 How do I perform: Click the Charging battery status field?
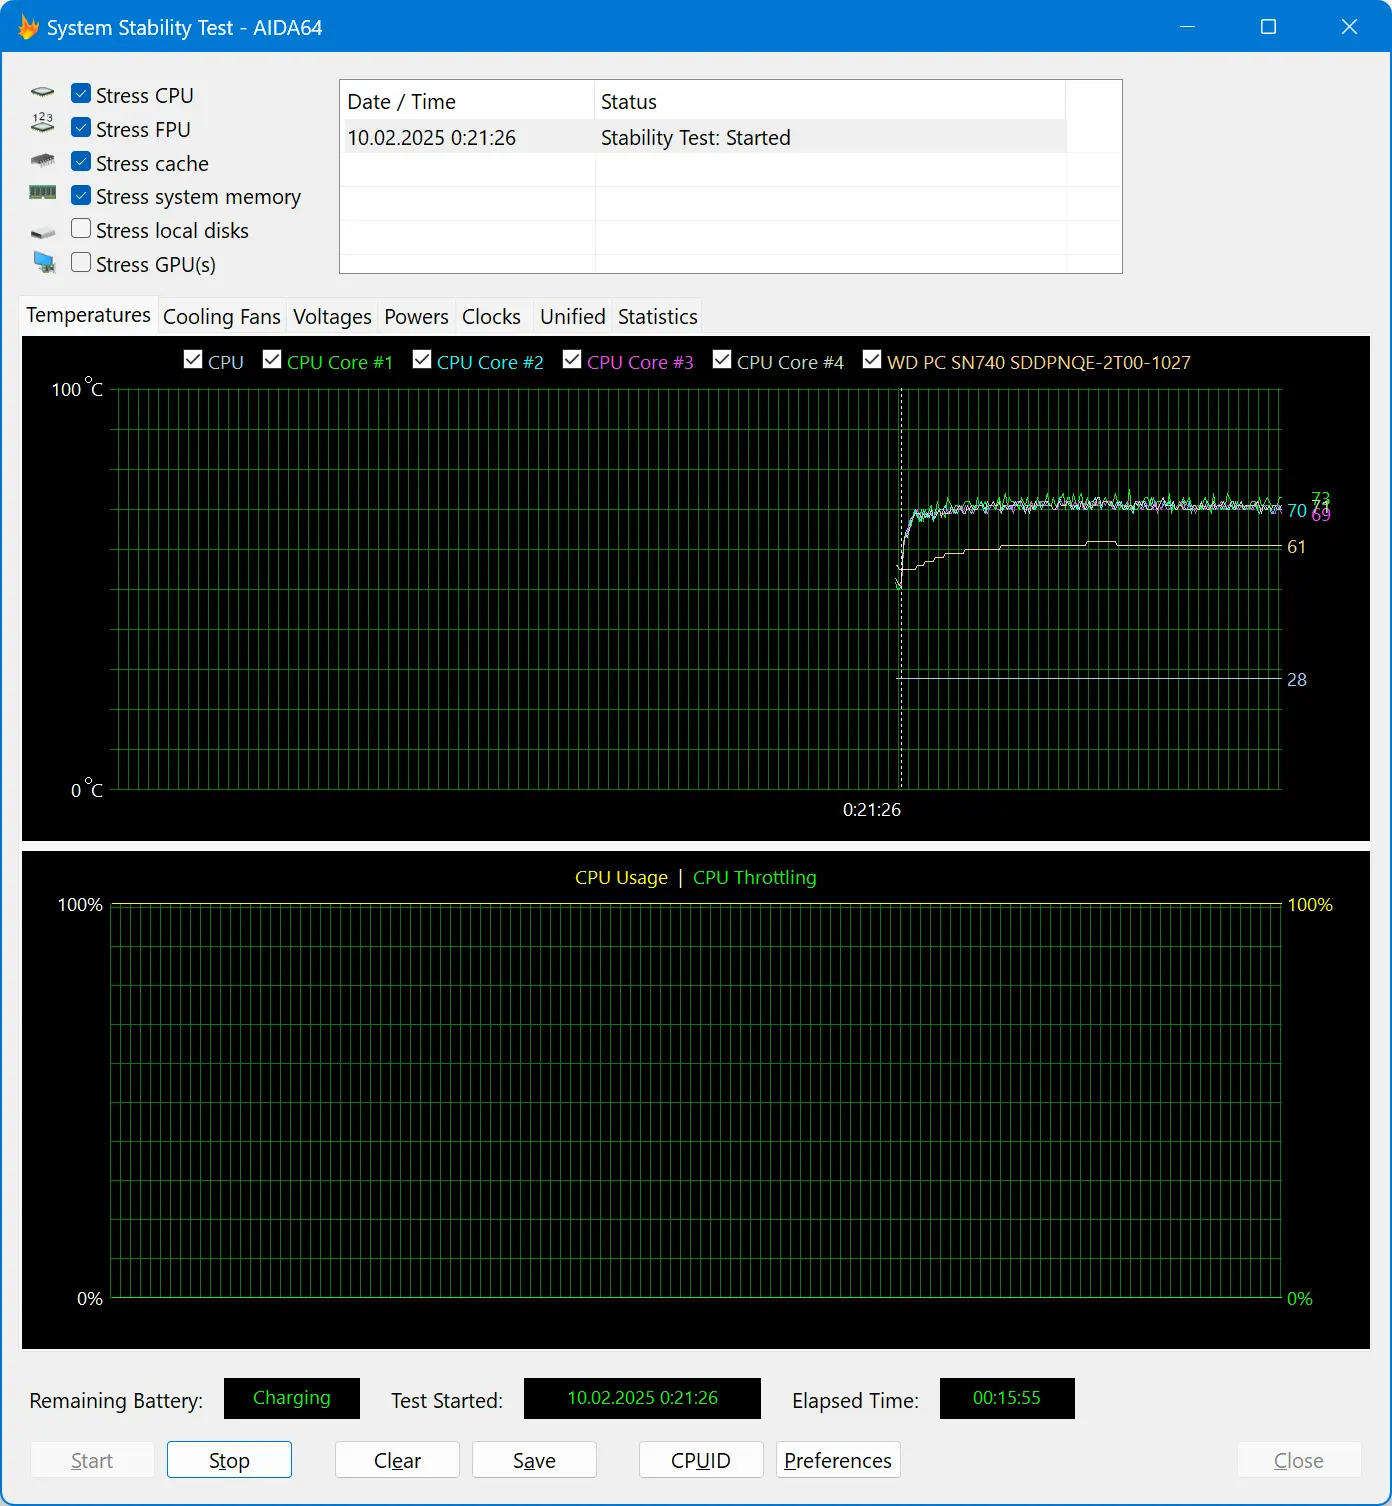tap(292, 1398)
